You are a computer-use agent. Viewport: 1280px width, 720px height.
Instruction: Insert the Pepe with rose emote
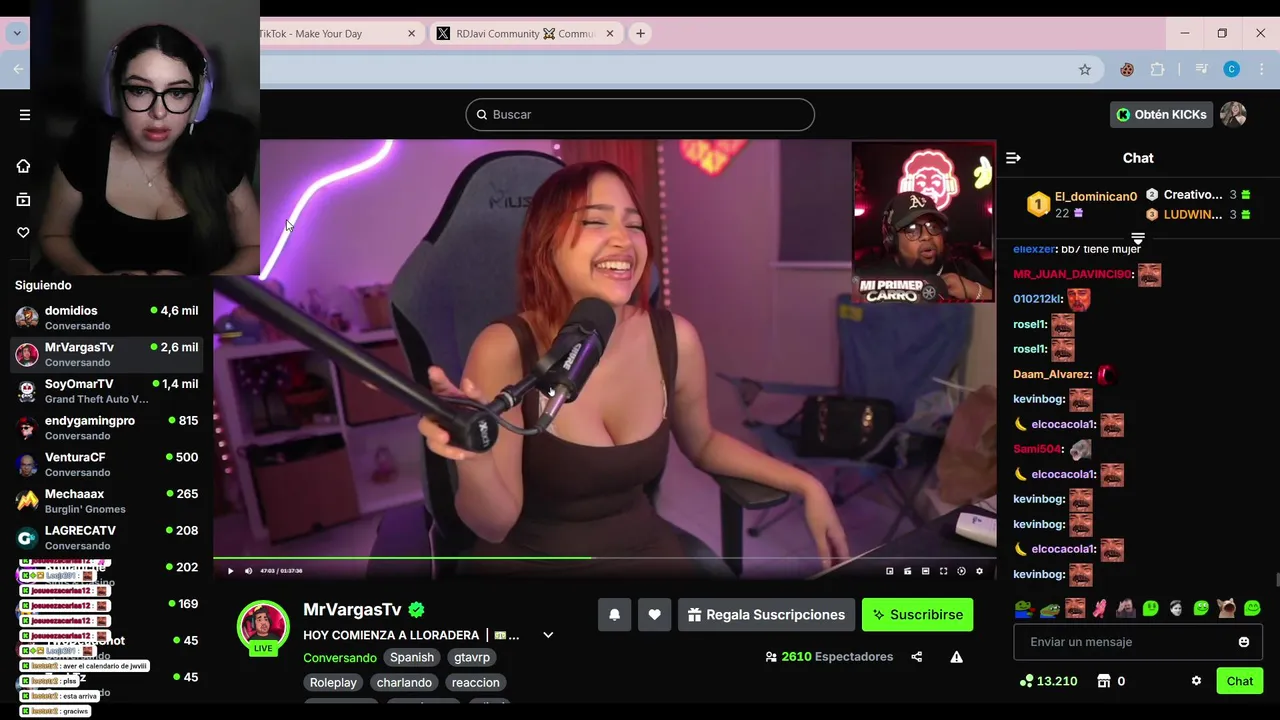pyautogui.click(x=1024, y=608)
